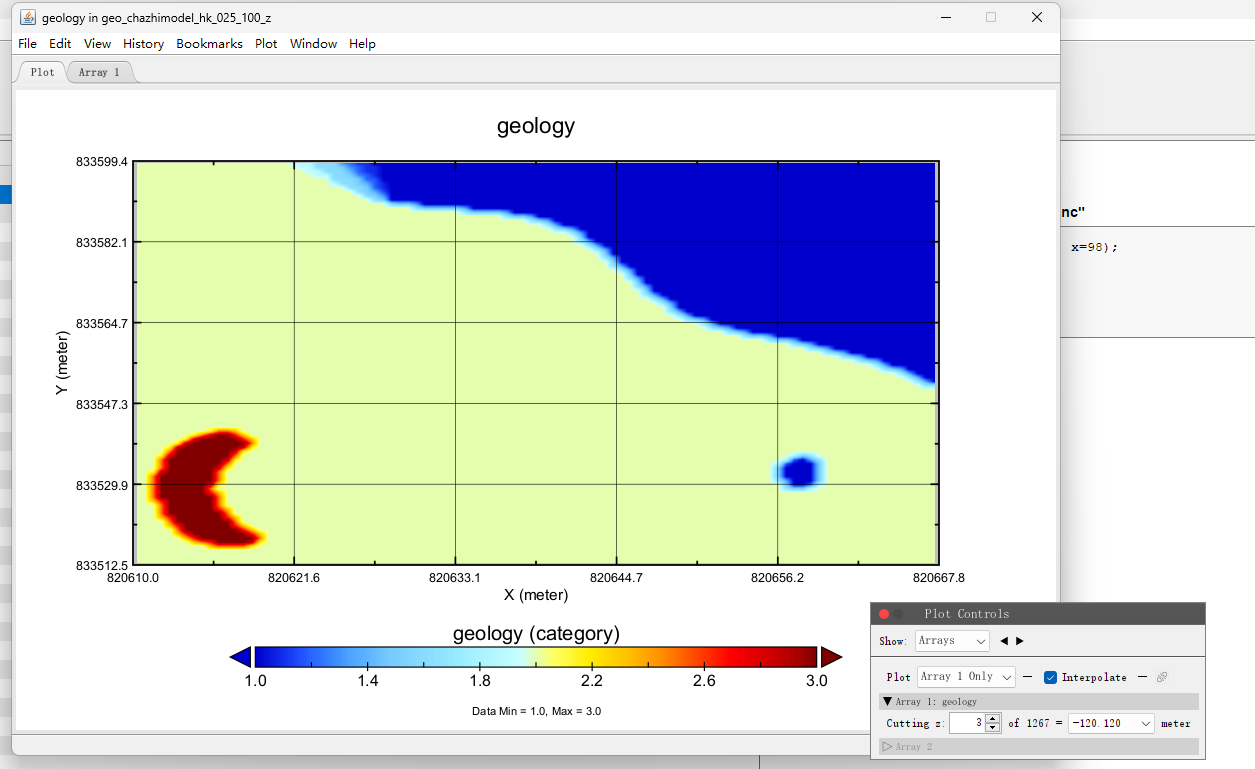The image size is (1255, 769).
Task: Increment the Cutting z stepper up arrow
Action: click(992, 718)
